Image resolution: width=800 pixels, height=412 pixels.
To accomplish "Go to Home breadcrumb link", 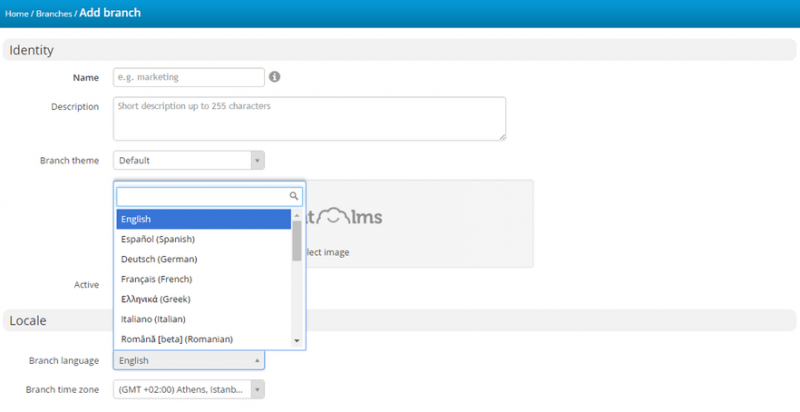I will coord(17,14).
